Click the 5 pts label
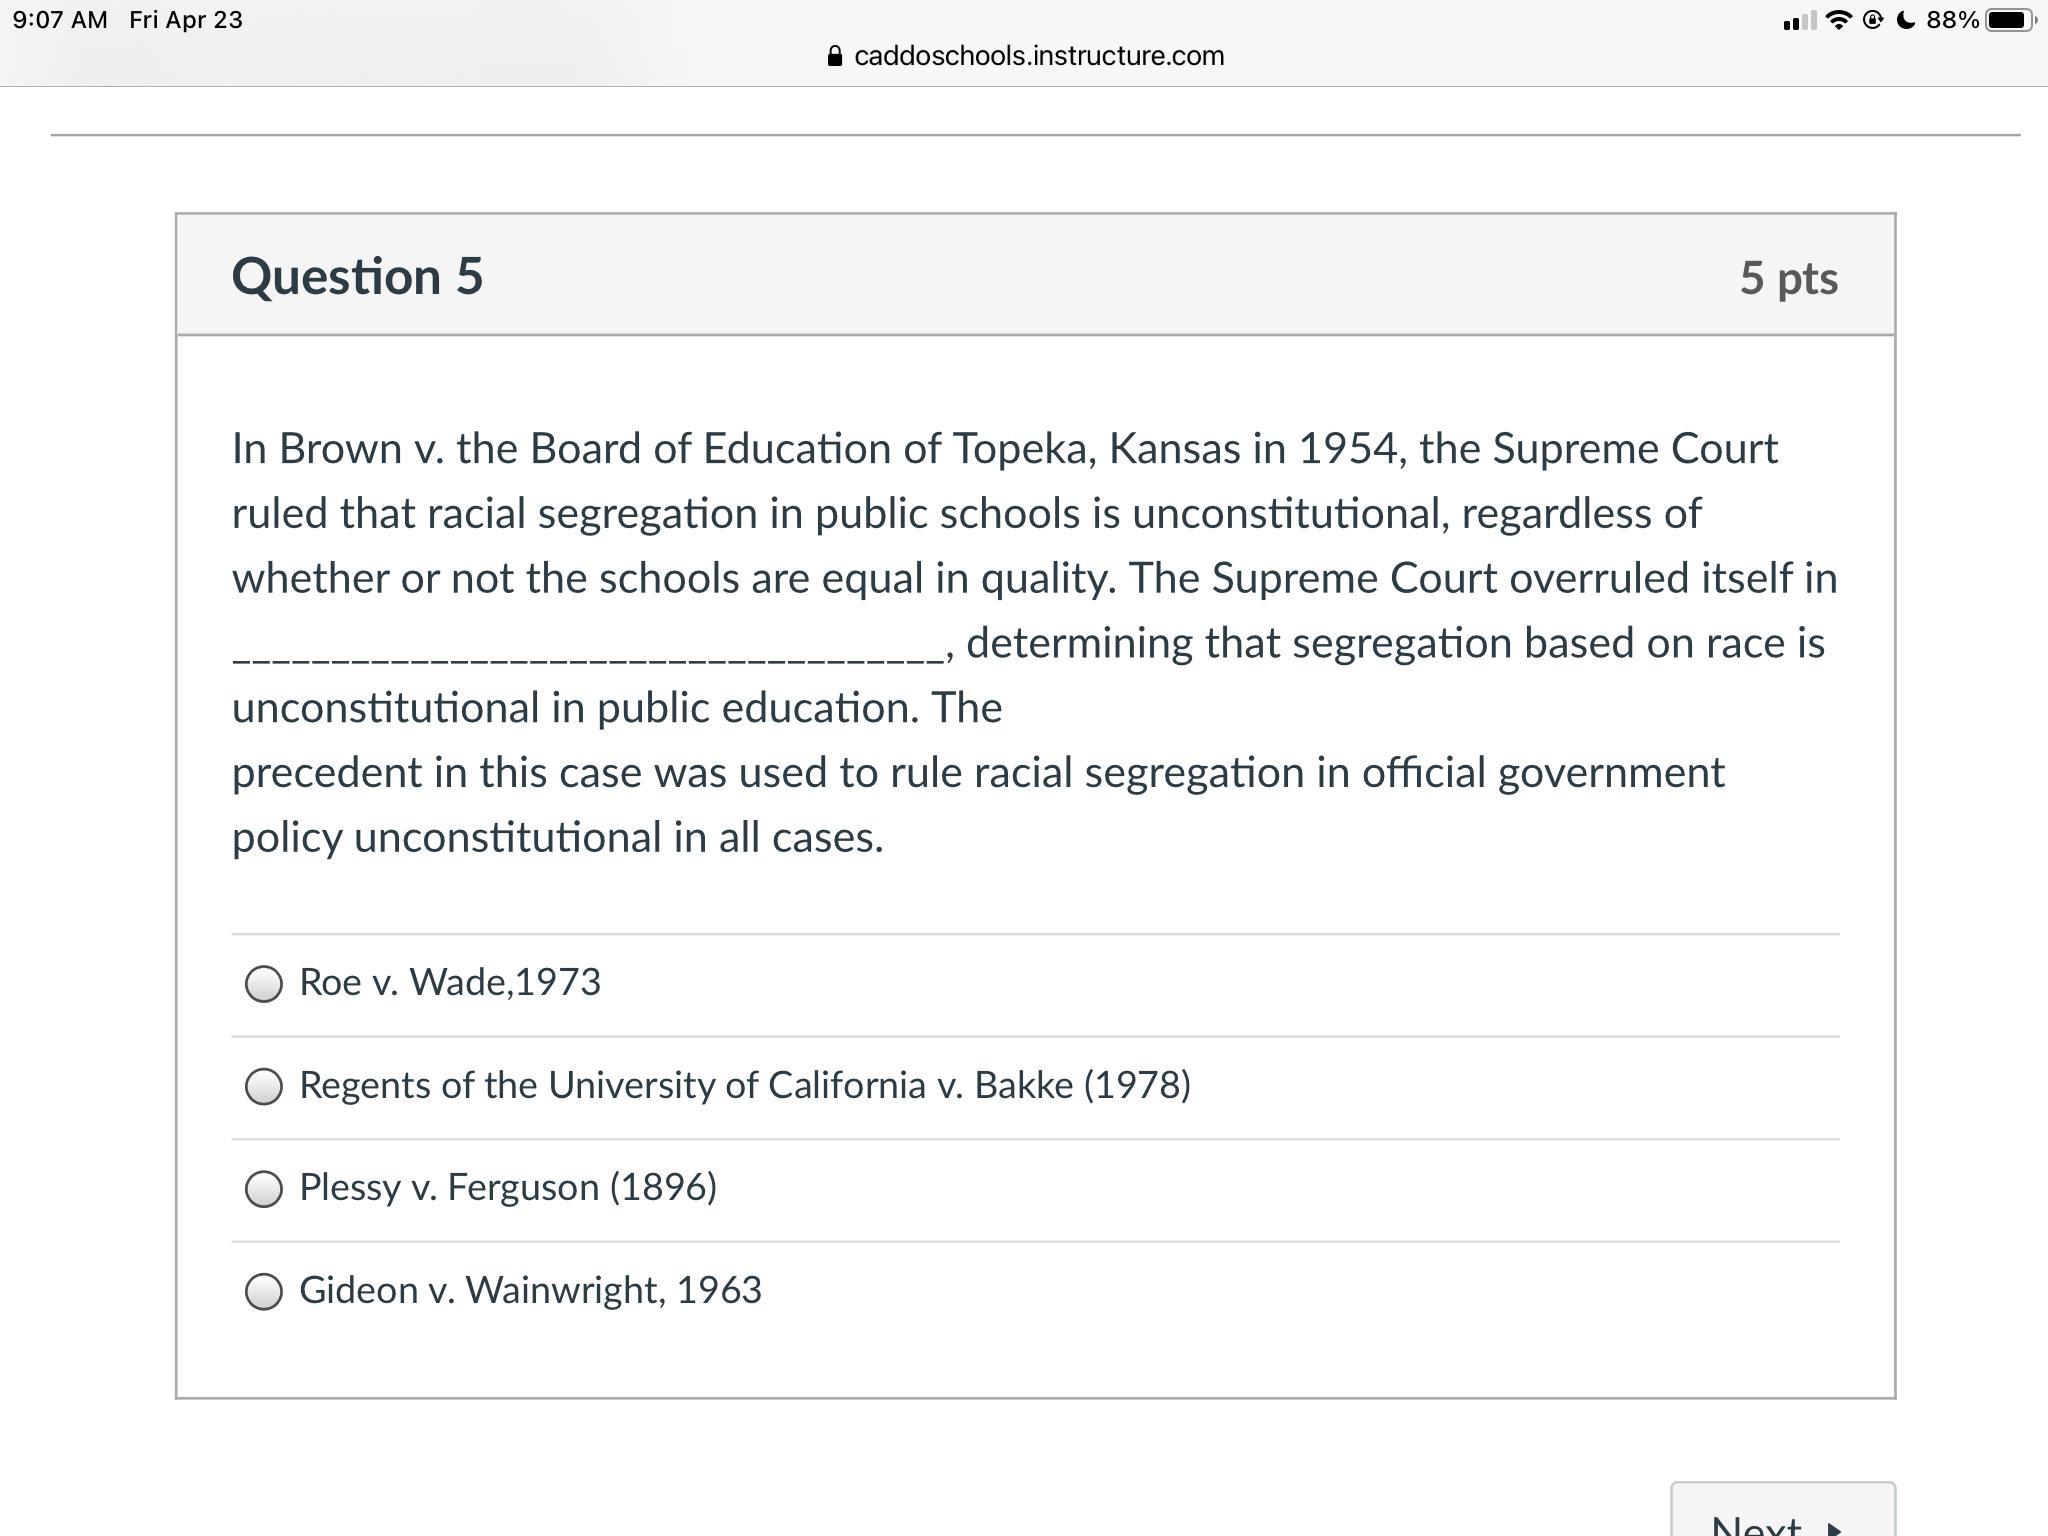Screen dimensions: 2048x1536 tap(1788, 278)
